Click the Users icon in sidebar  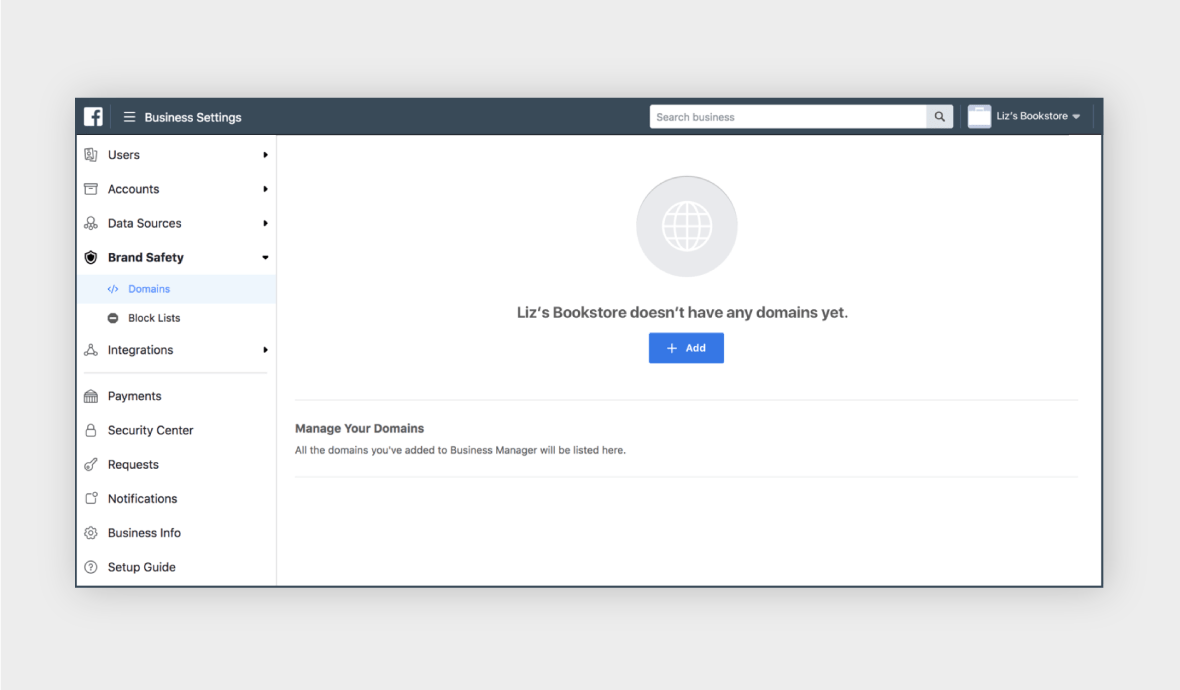click(x=91, y=155)
